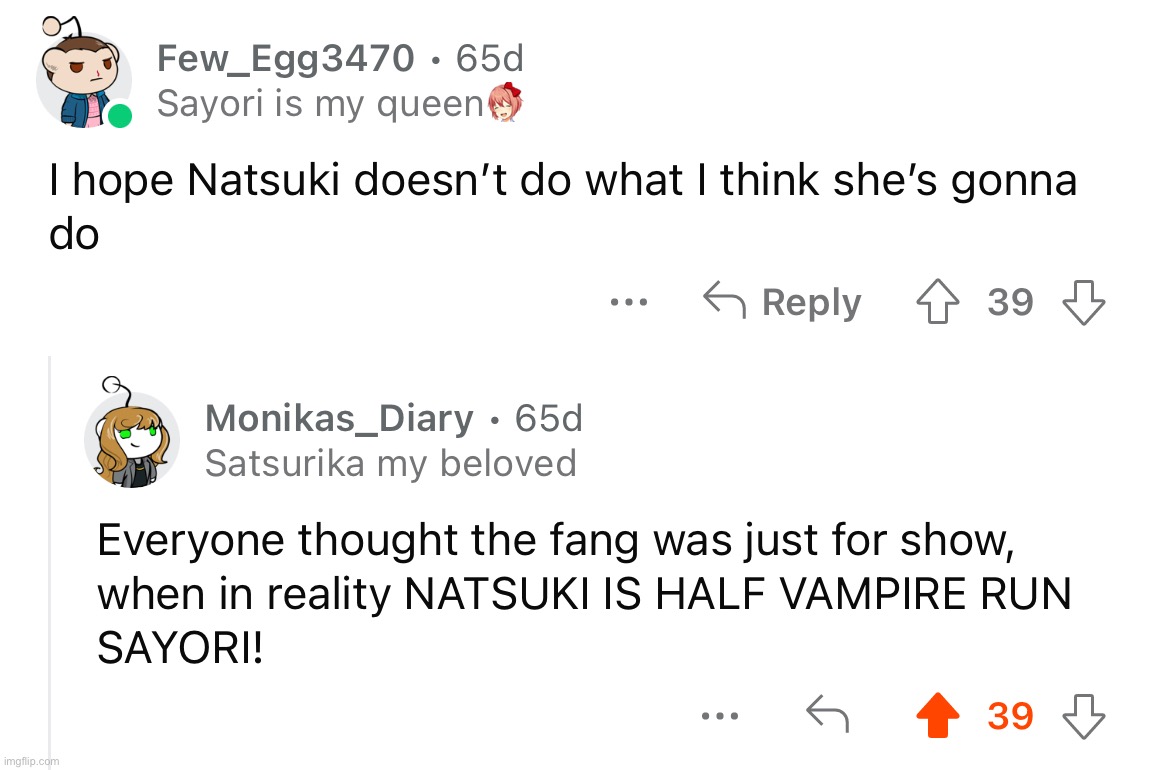The height and width of the screenshot is (770, 1170).
Task: Click the reply arrow under Monikas_Diary's comment
Action: (827, 716)
